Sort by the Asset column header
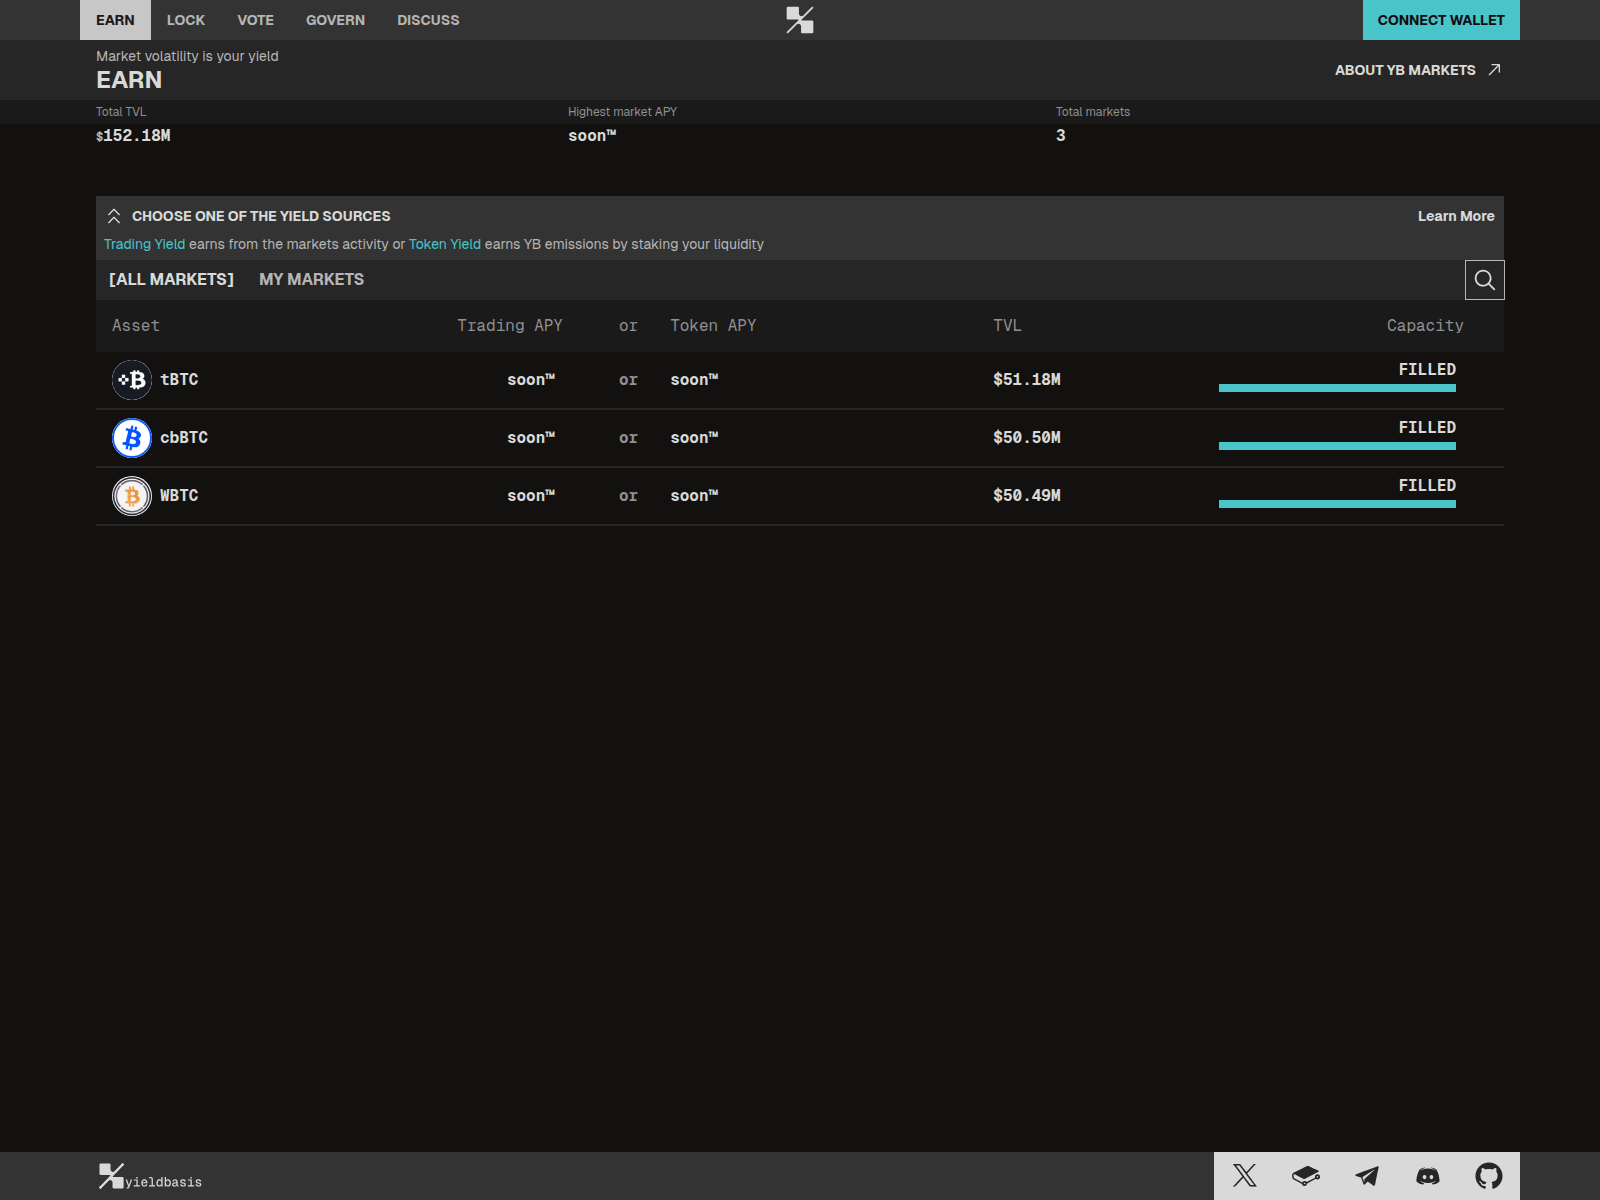This screenshot has height=1200, width=1600. (x=136, y=326)
